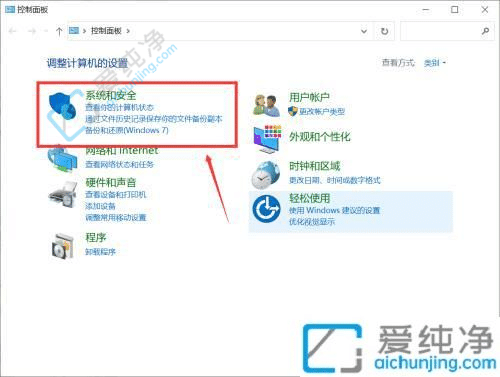Open 系统和安全 category heading
500x377 pixels.
point(111,95)
